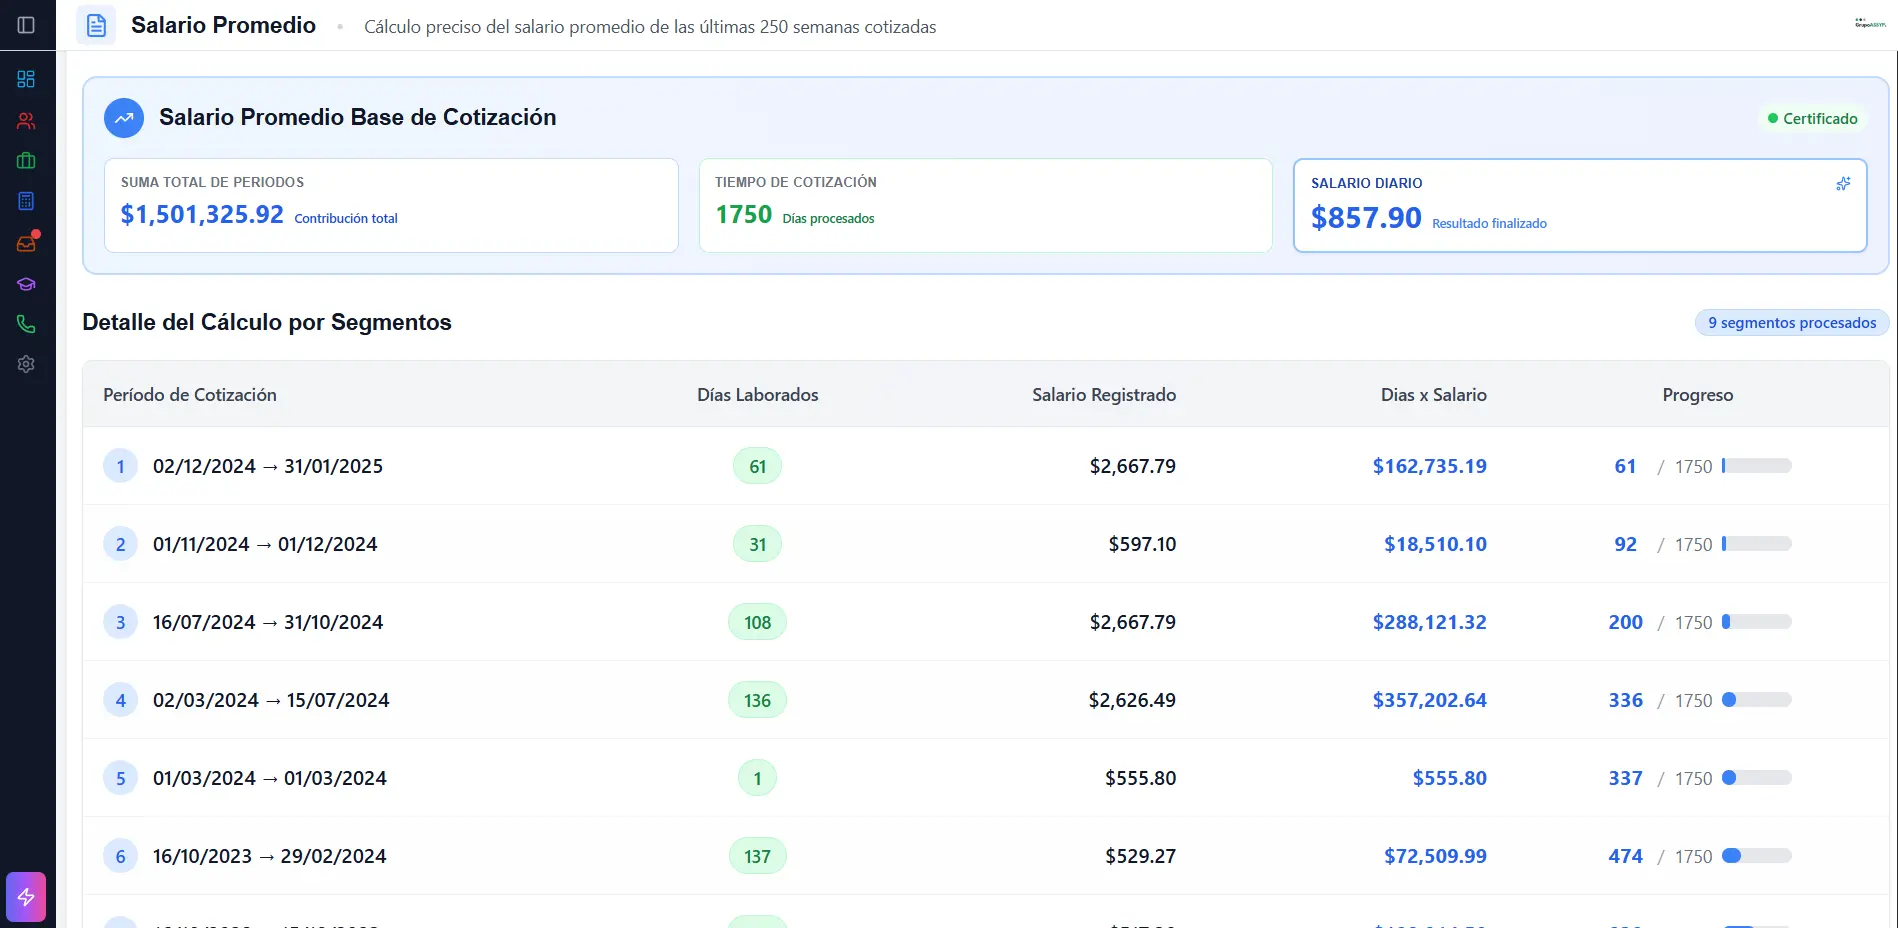Viewport: 1898px width, 928px height.
Task: Click the 9 segmentos procesados badge
Action: click(x=1791, y=323)
